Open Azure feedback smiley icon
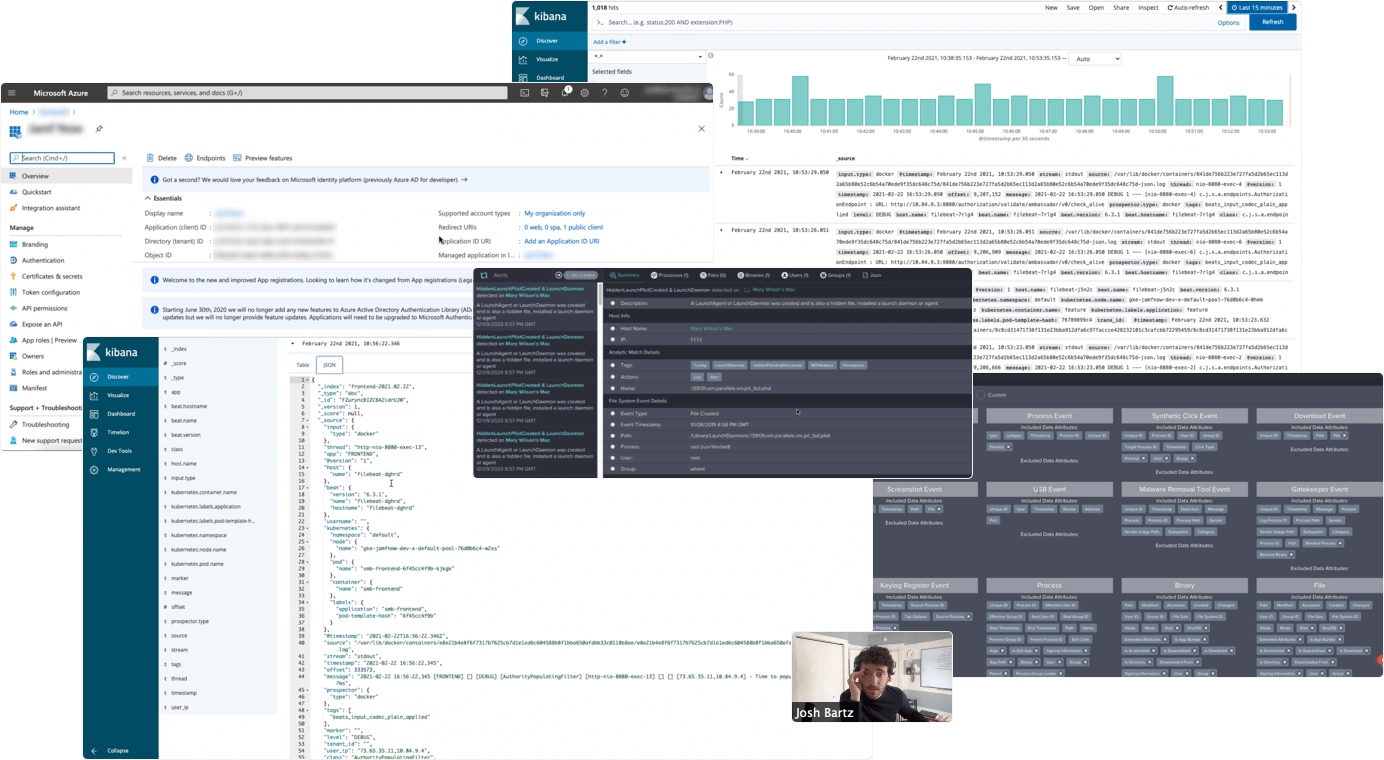This screenshot has height=760, width=1384. point(625,93)
